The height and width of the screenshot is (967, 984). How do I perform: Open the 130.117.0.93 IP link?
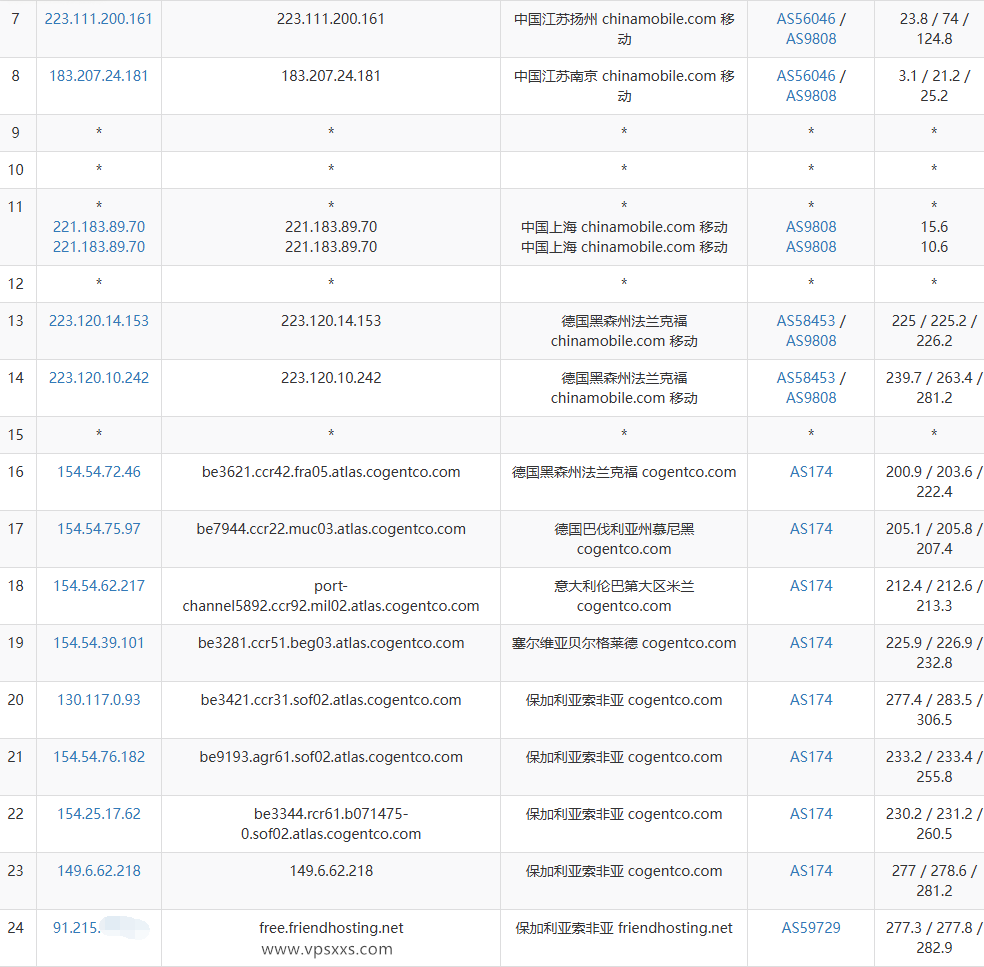[x=99, y=700]
